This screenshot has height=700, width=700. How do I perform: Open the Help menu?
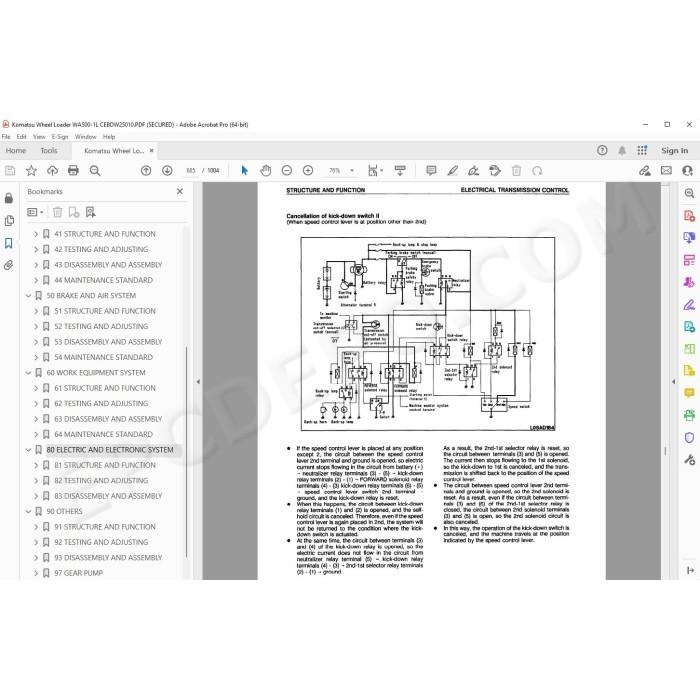click(109, 137)
